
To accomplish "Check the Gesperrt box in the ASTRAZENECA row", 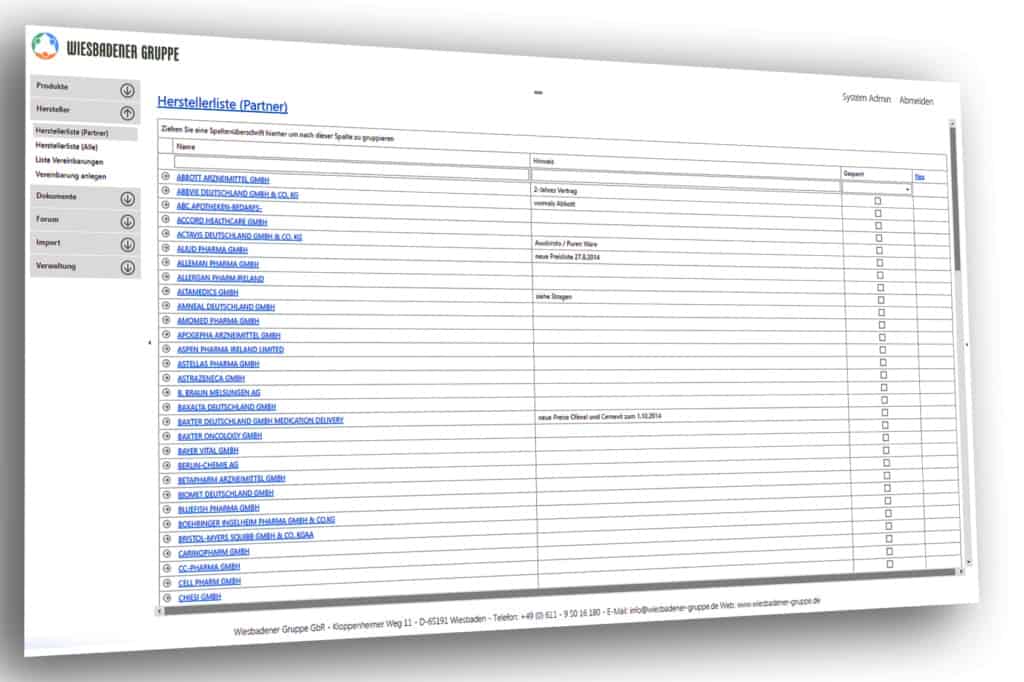I will tap(884, 375).
